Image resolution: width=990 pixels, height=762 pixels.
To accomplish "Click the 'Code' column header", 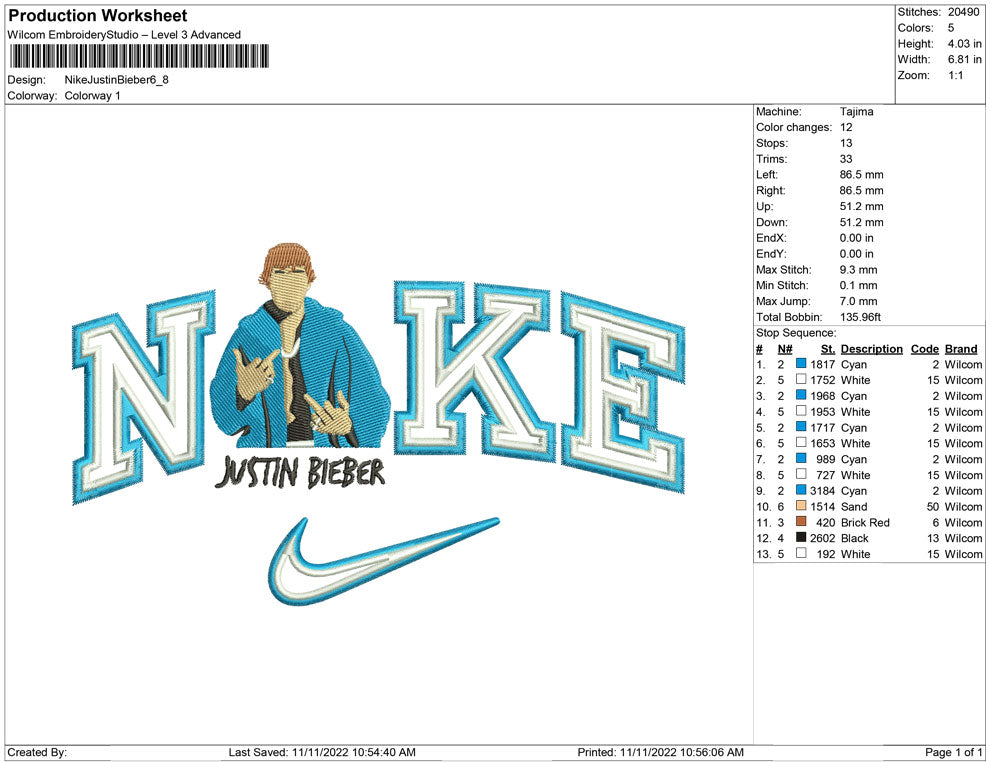I will tap(925, 348).
